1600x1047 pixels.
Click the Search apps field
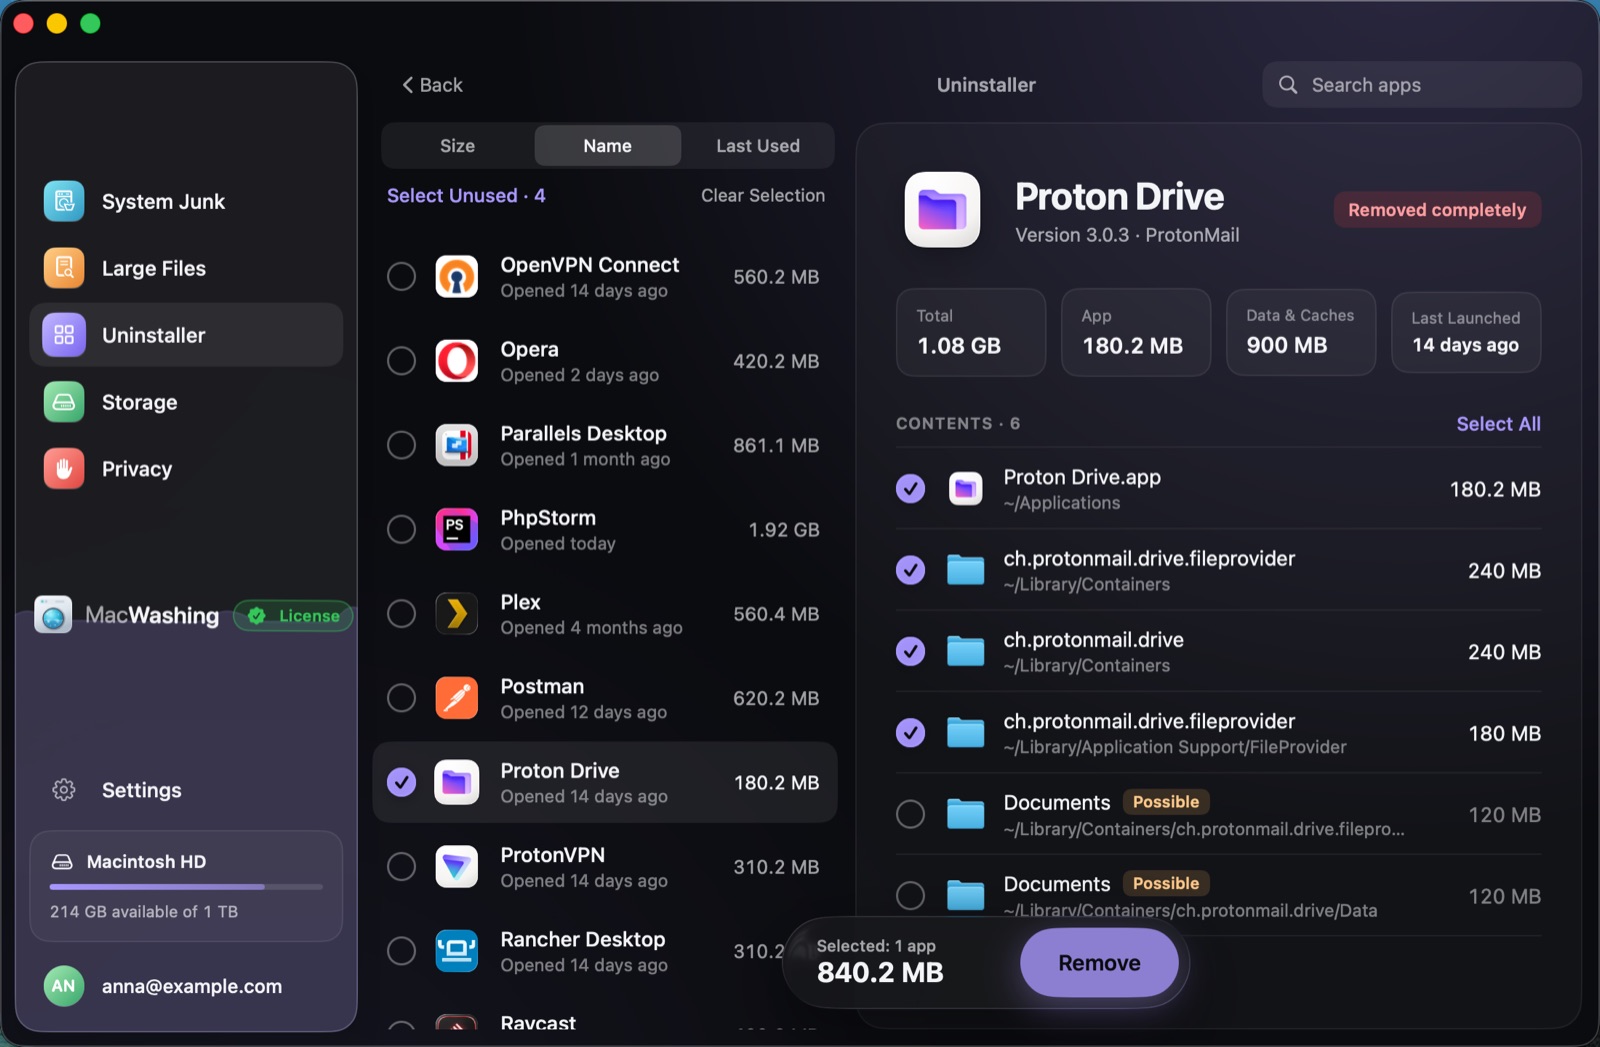point(1421,85)
